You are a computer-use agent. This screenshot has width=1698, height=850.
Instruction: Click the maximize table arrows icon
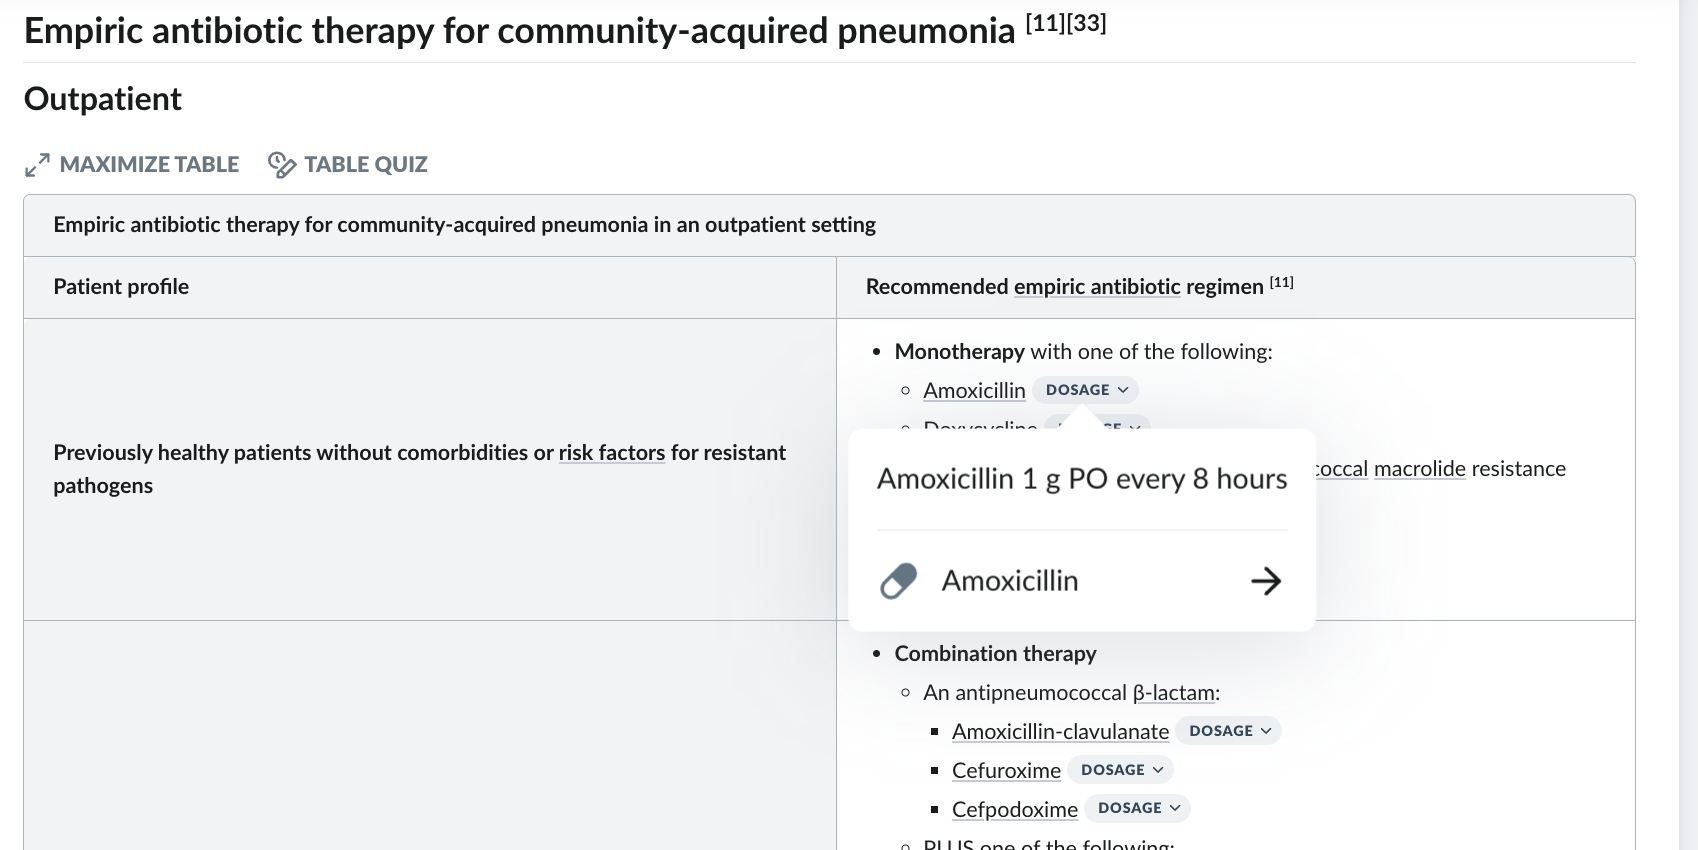37,165
